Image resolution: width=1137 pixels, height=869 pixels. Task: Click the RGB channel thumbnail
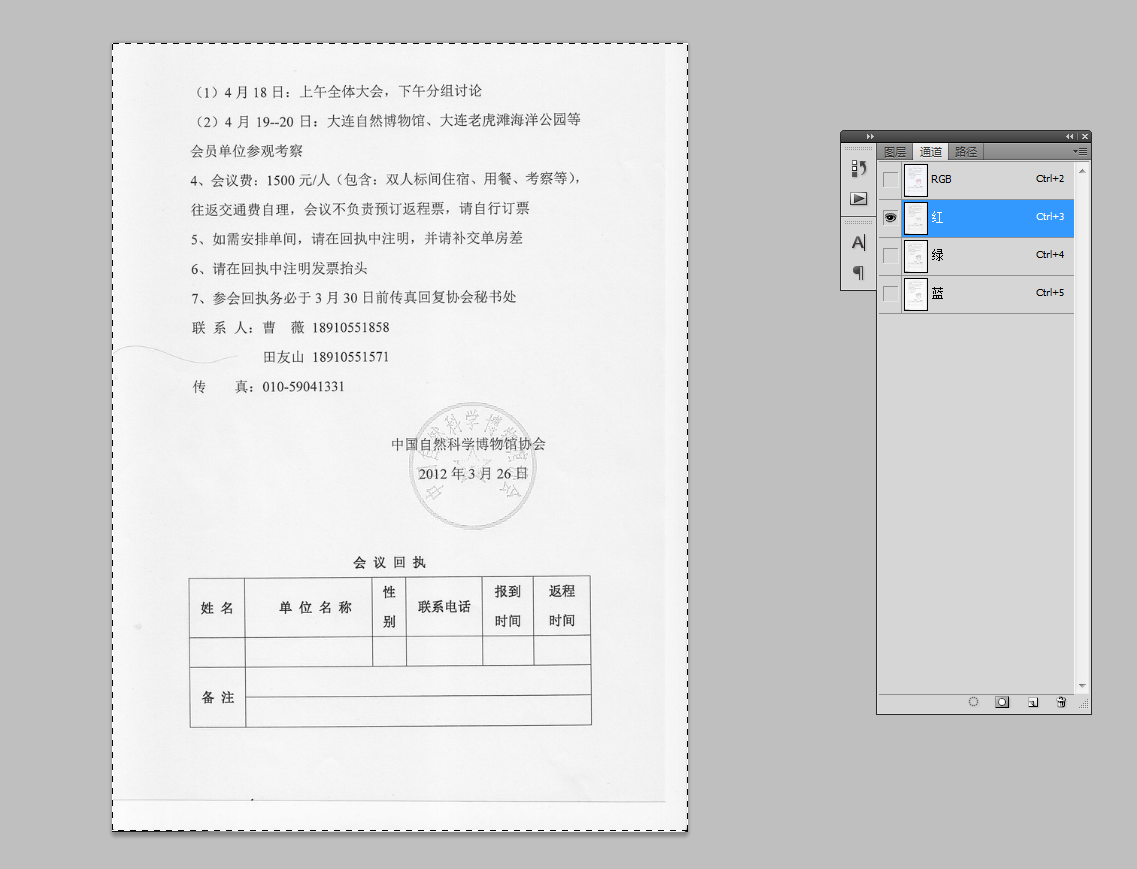coord(916,179)
